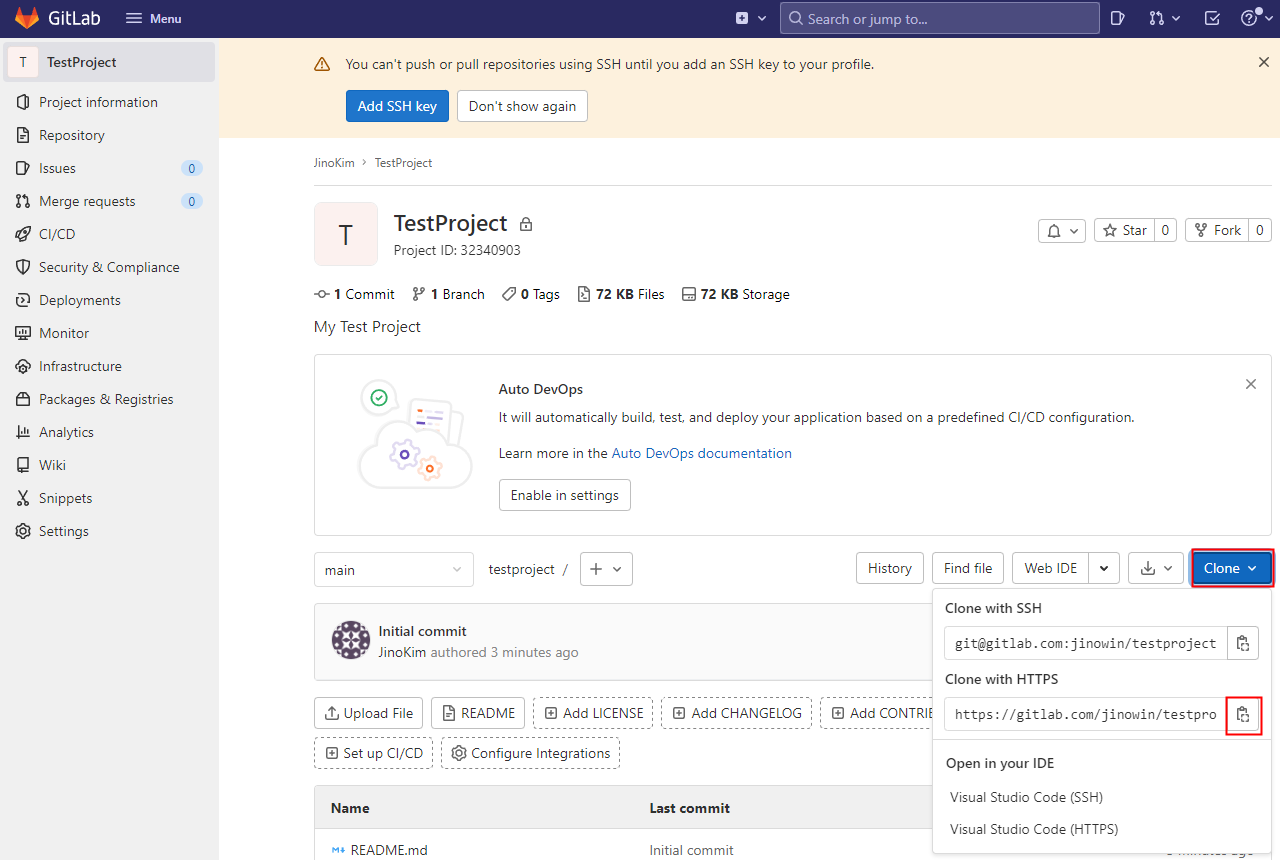Copy the SSH clone URL
1280x860 pixels.
tap(1243, 643)
